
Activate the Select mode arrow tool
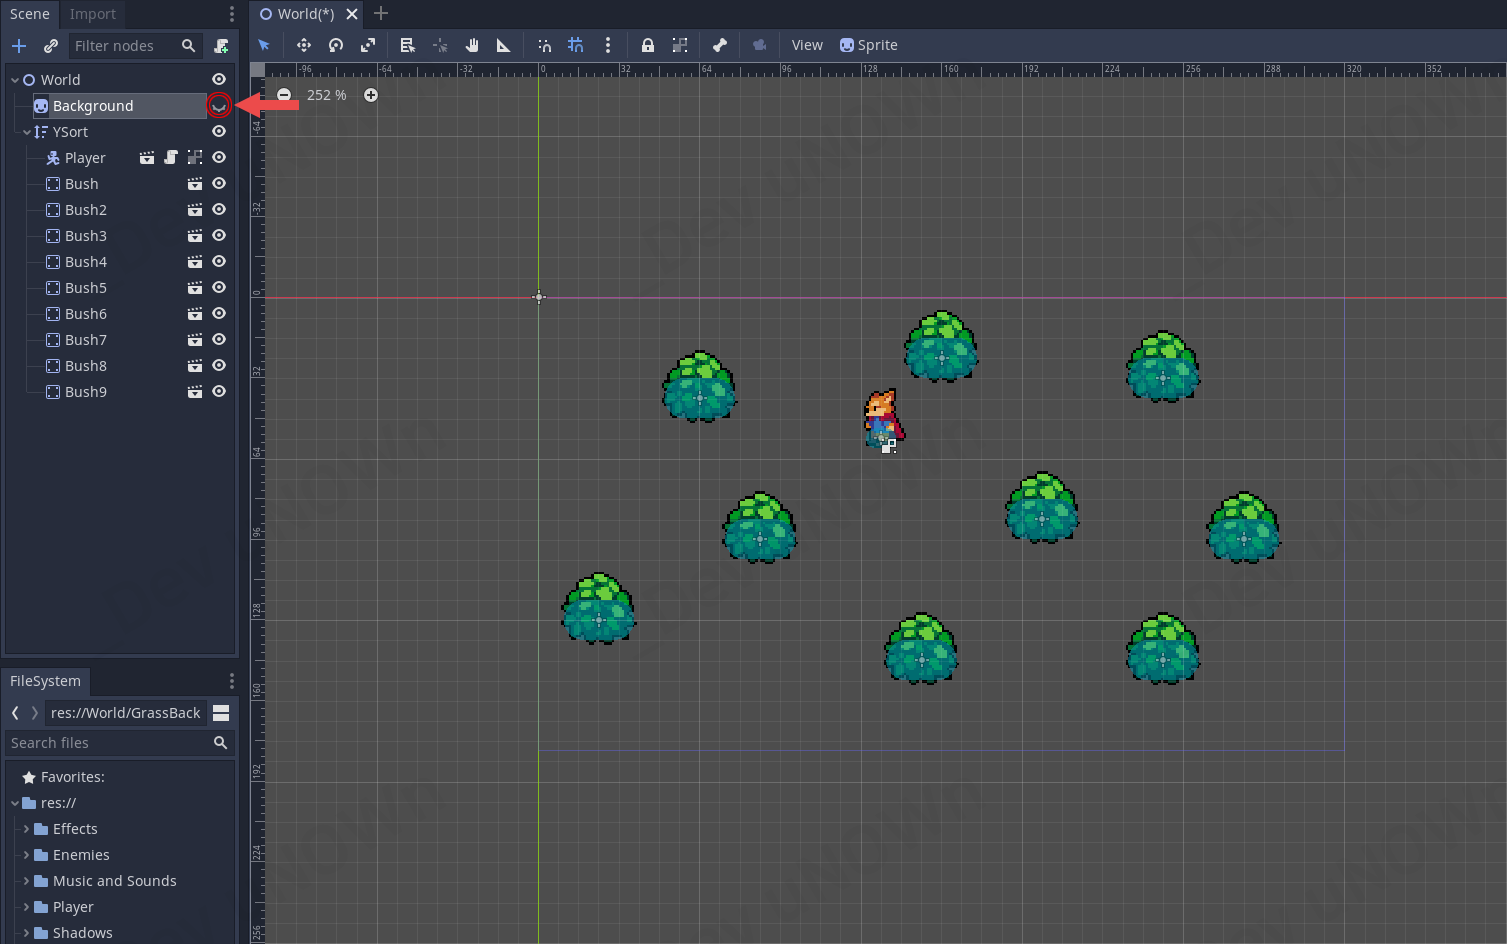coord(264,45)
